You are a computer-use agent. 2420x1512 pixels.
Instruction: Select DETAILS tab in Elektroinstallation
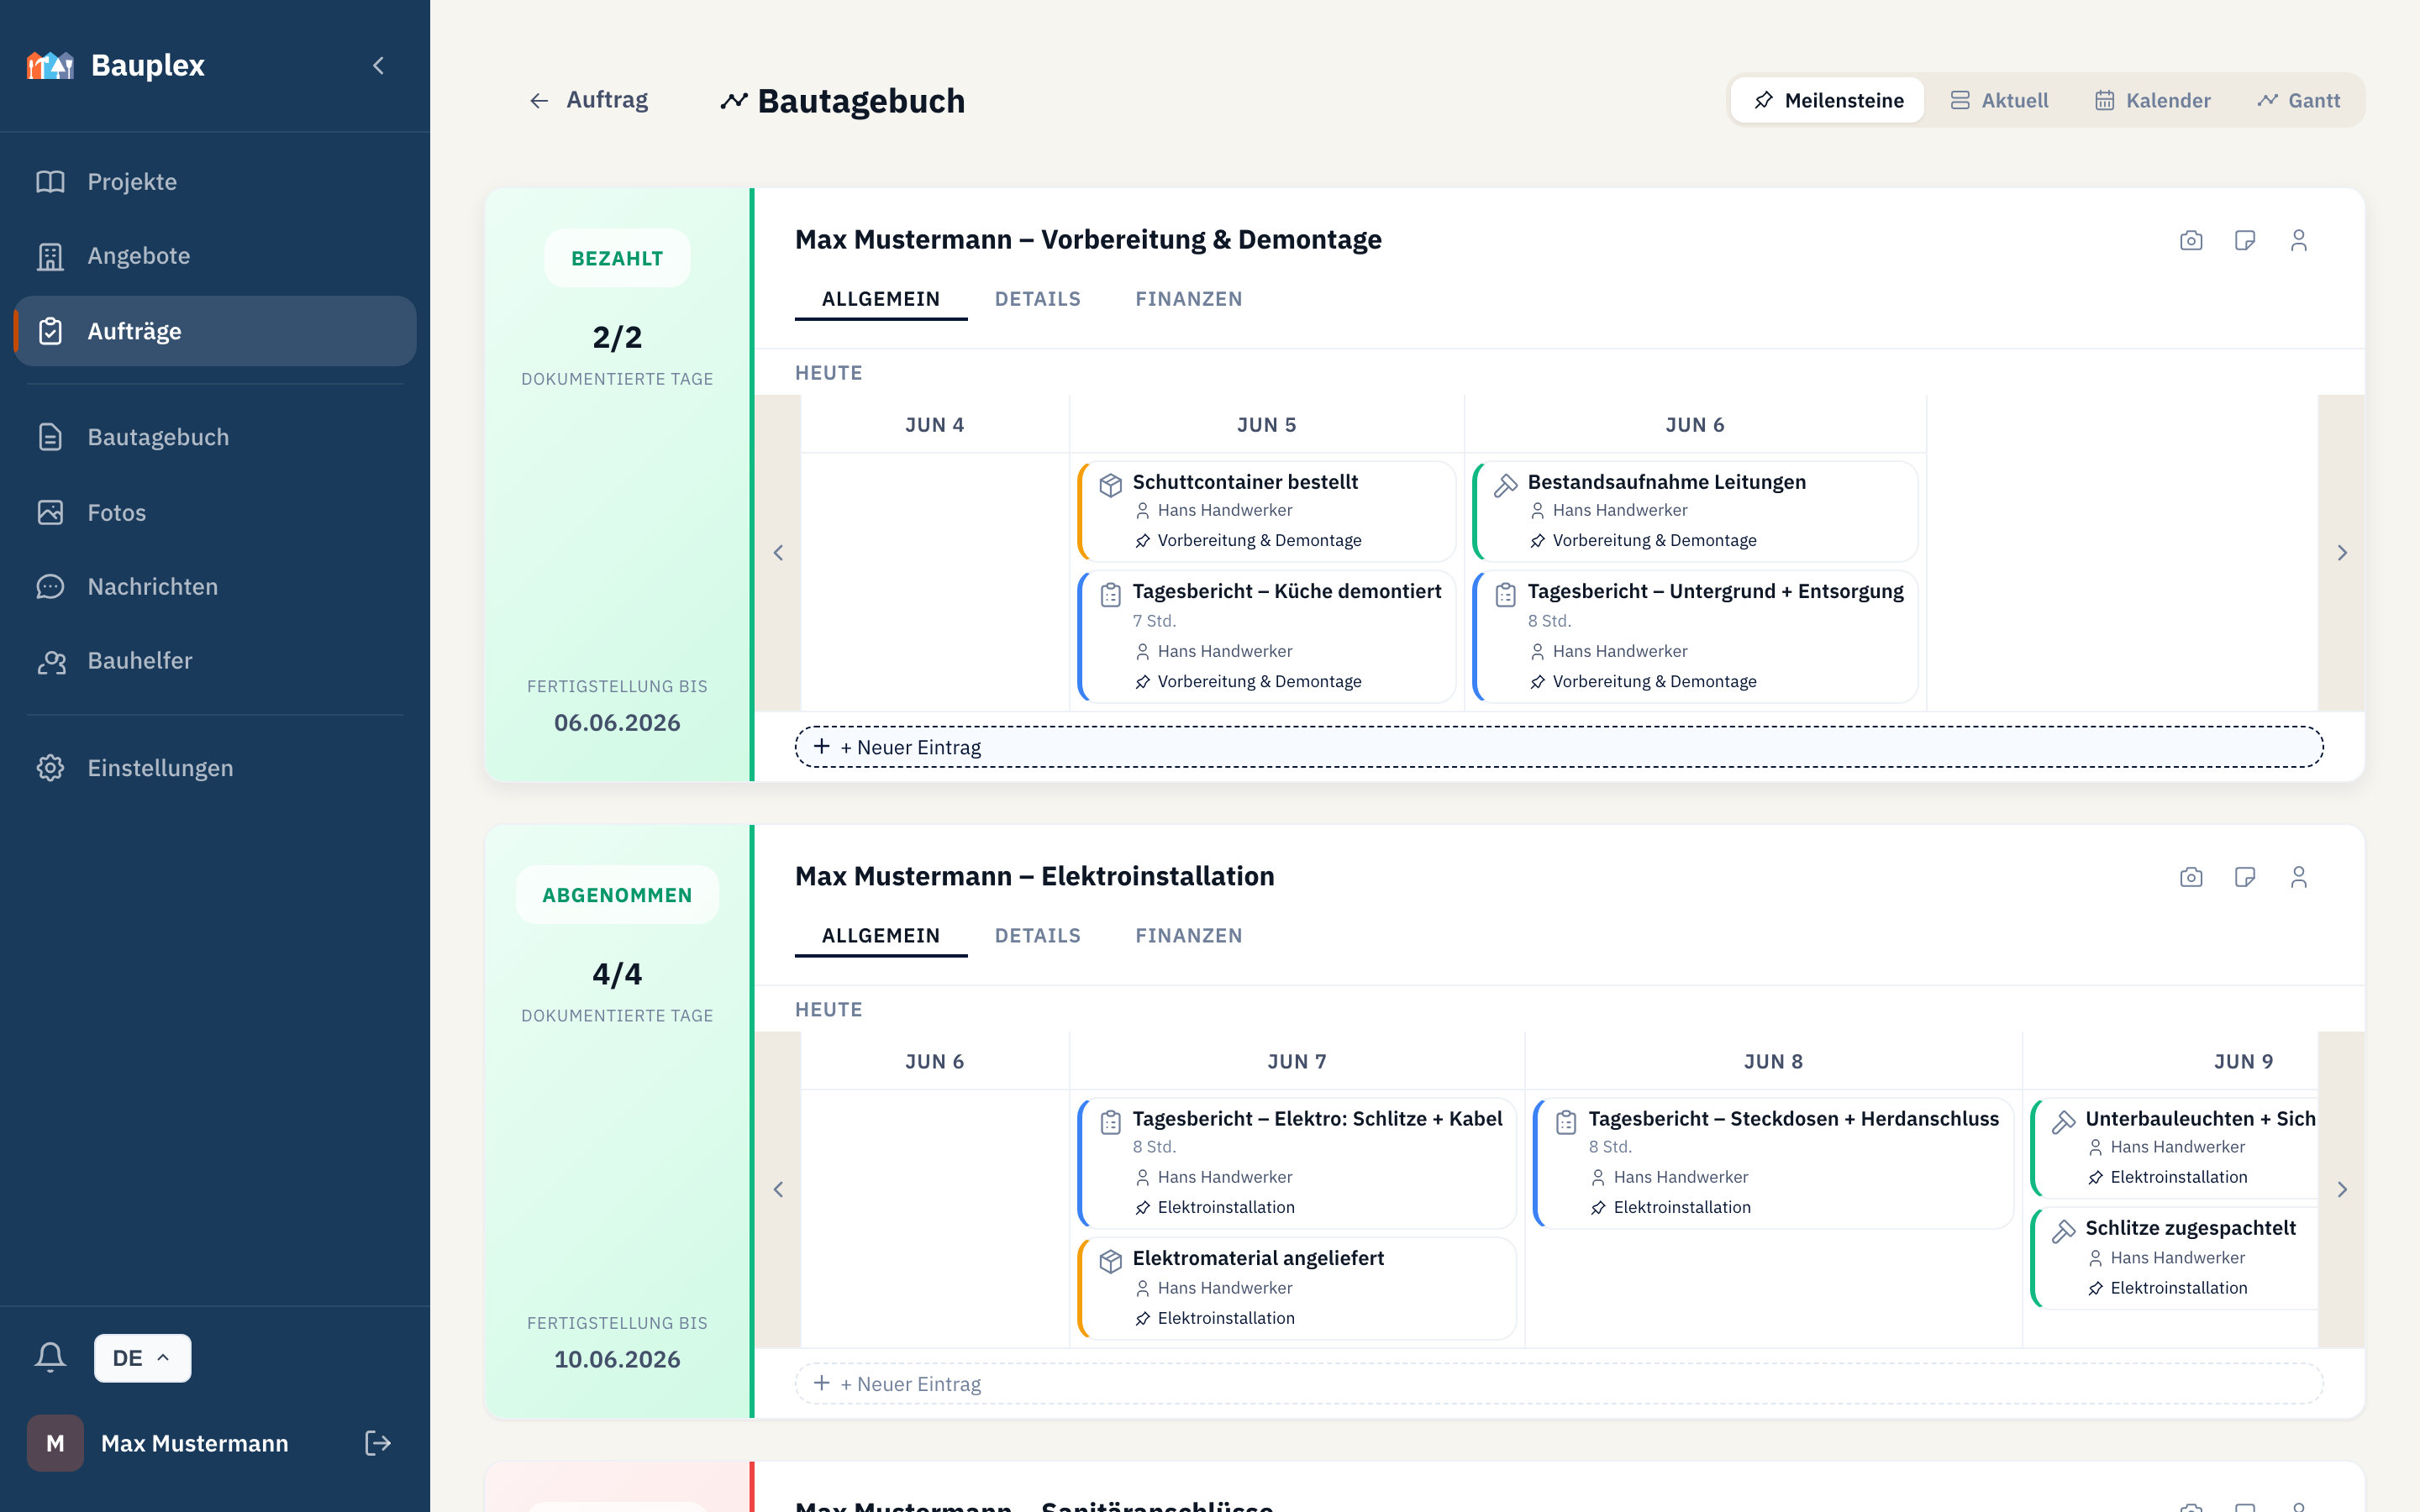1038,936
